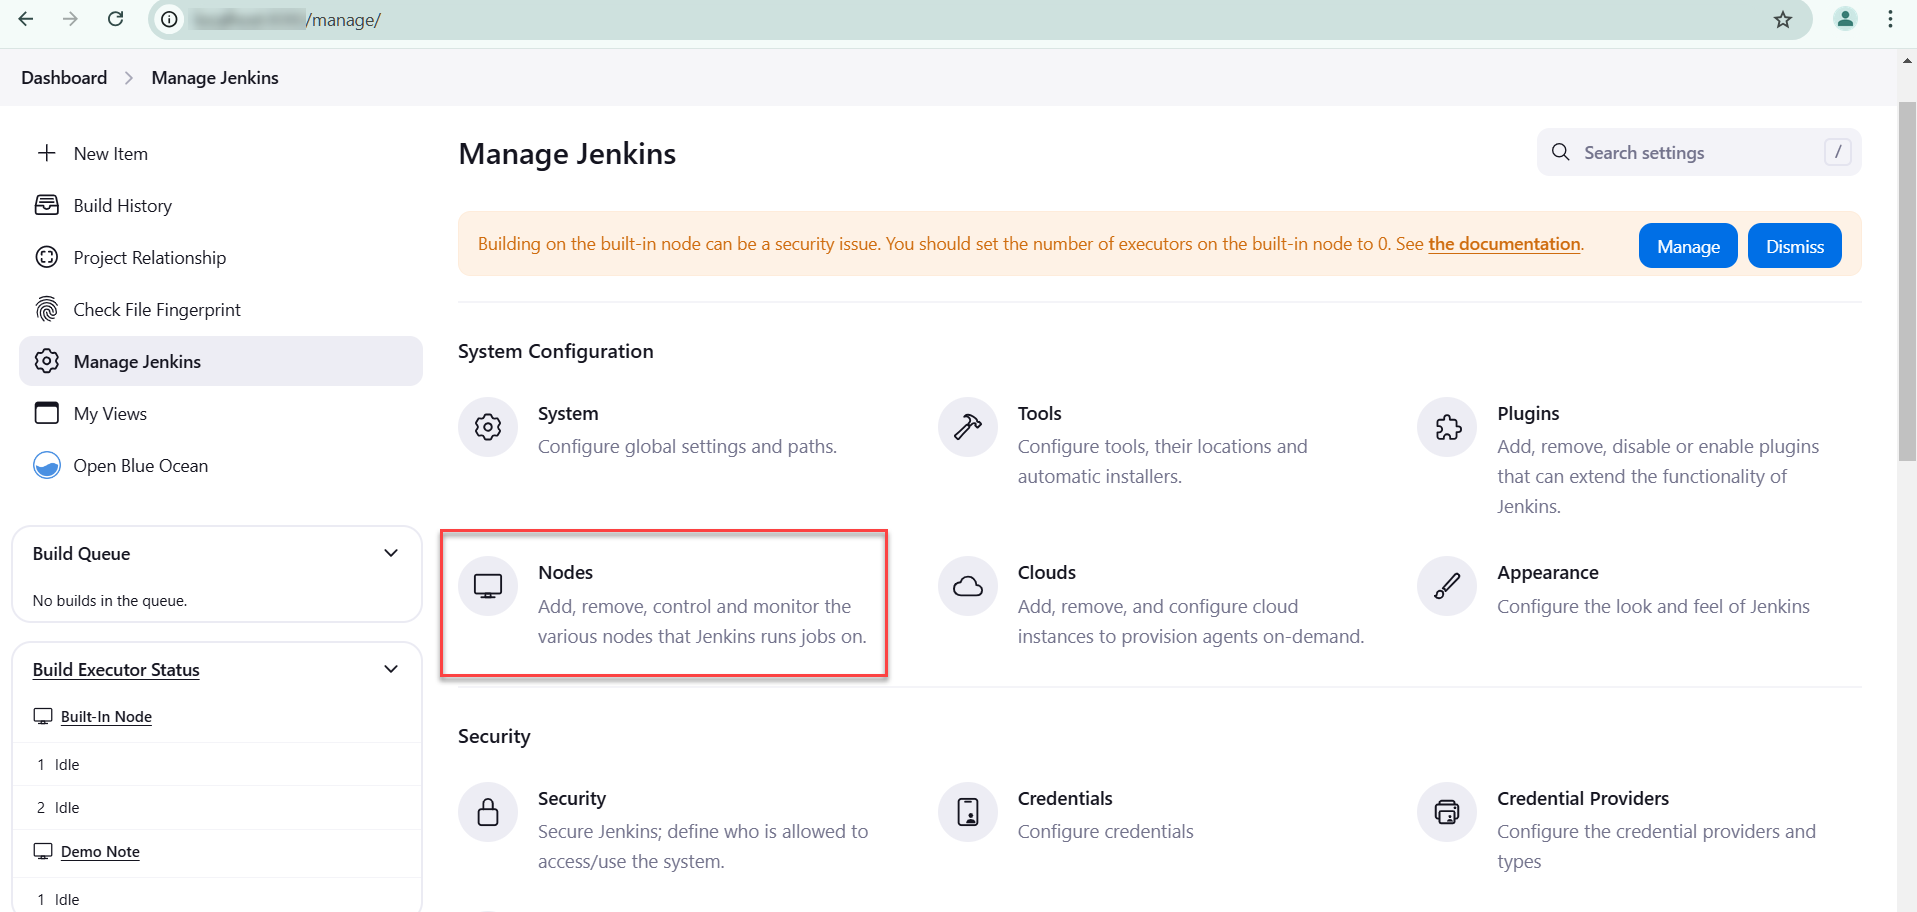Click the Check File Fingerprint icon
Viewport: 1917px width, 912px height.
[46, 309]
